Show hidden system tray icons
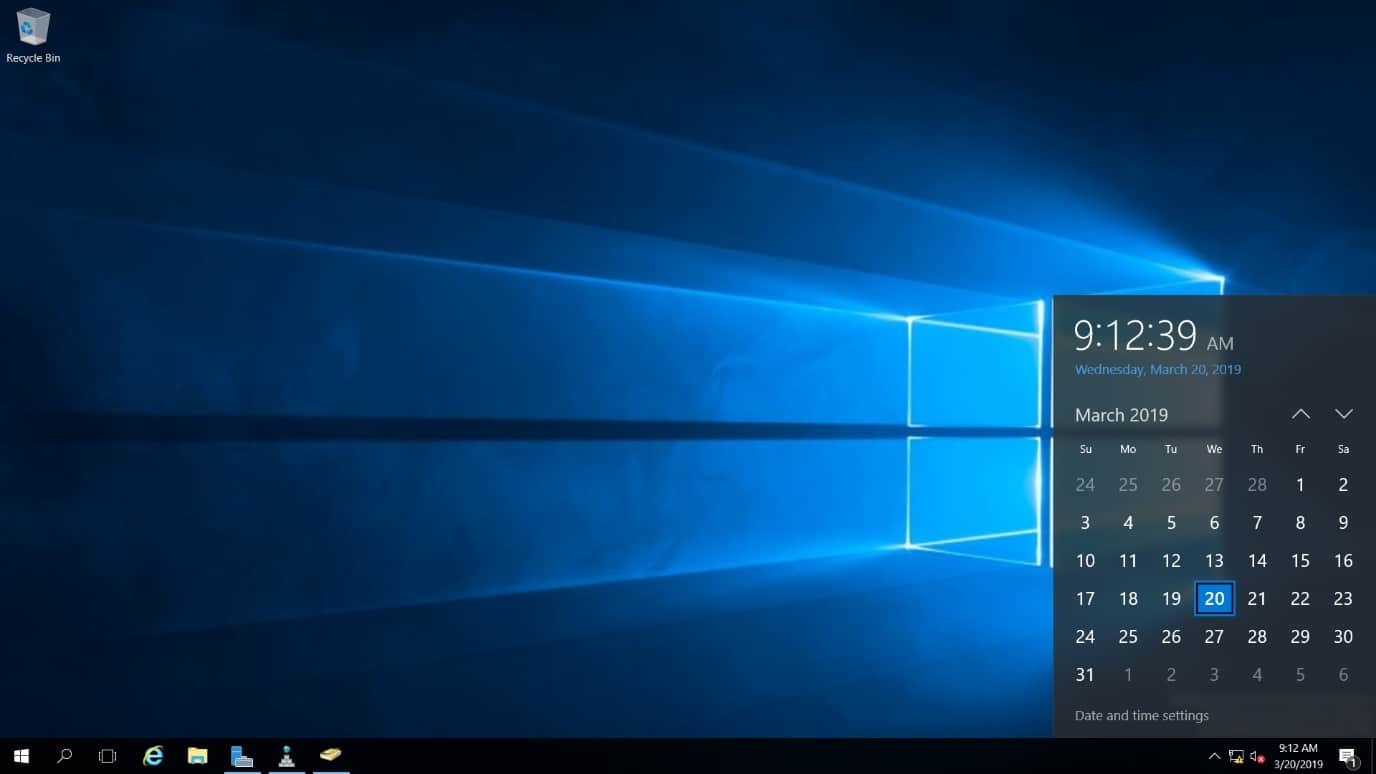Screen dimensions: 1376x774 1214,757
